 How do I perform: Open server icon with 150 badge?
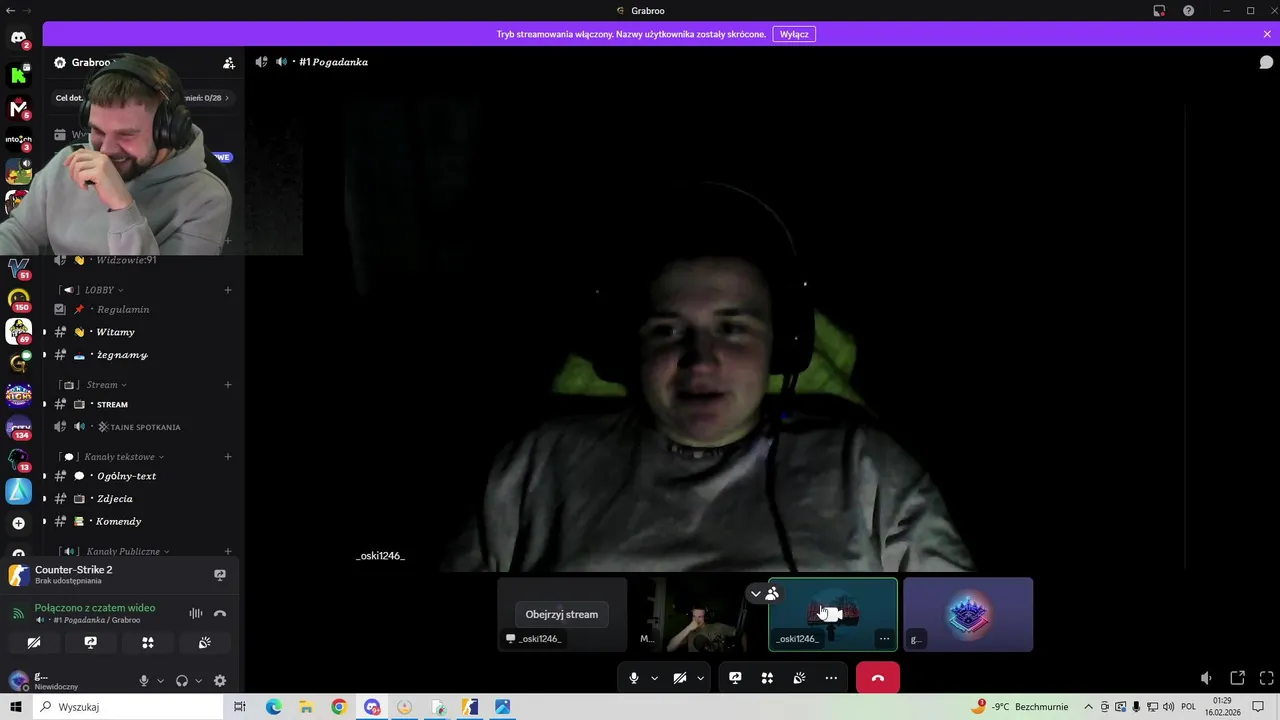(18, 298)
